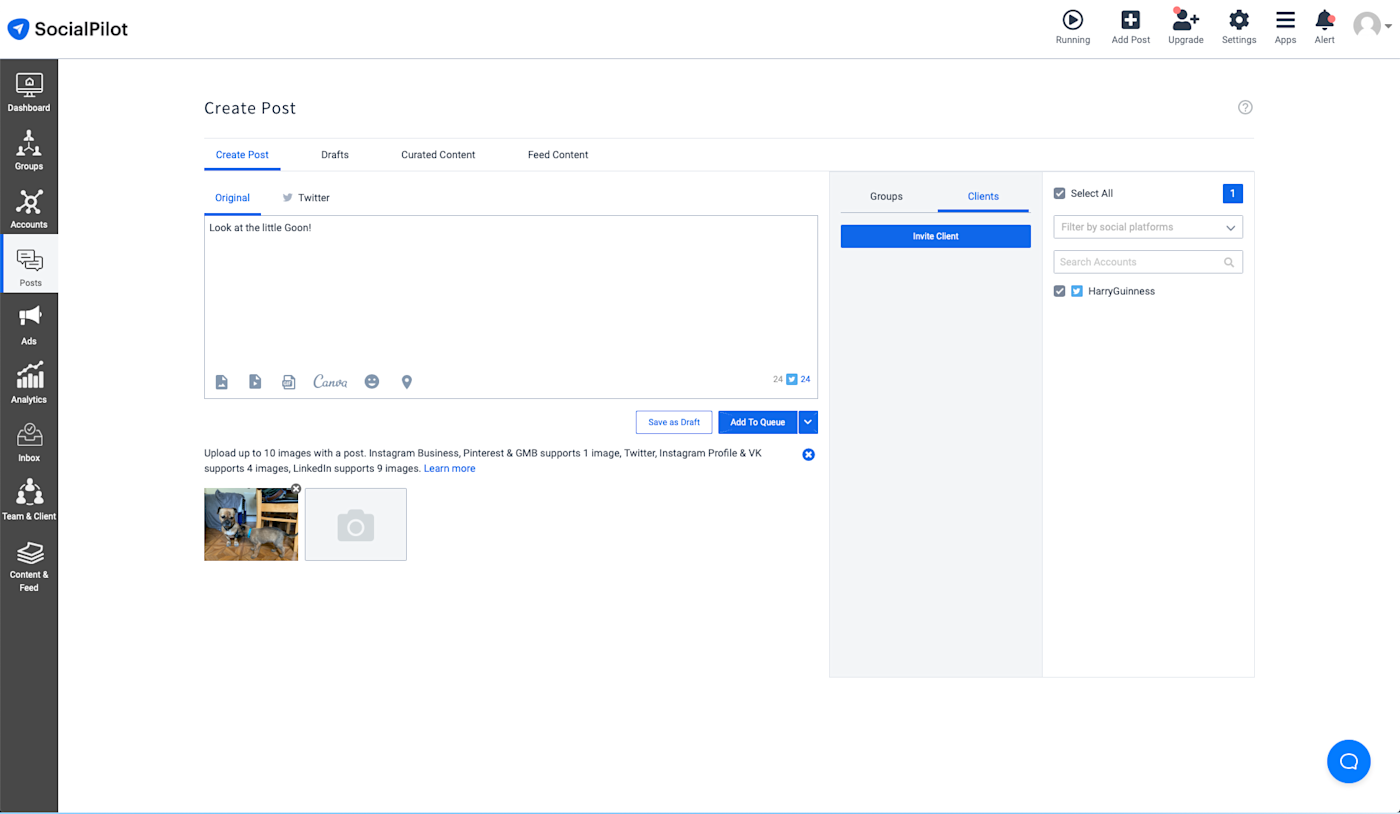1400x814 pixels.
Task: Click the add video icon in editor
Action: pyautogui.click(x=255, y=382)
